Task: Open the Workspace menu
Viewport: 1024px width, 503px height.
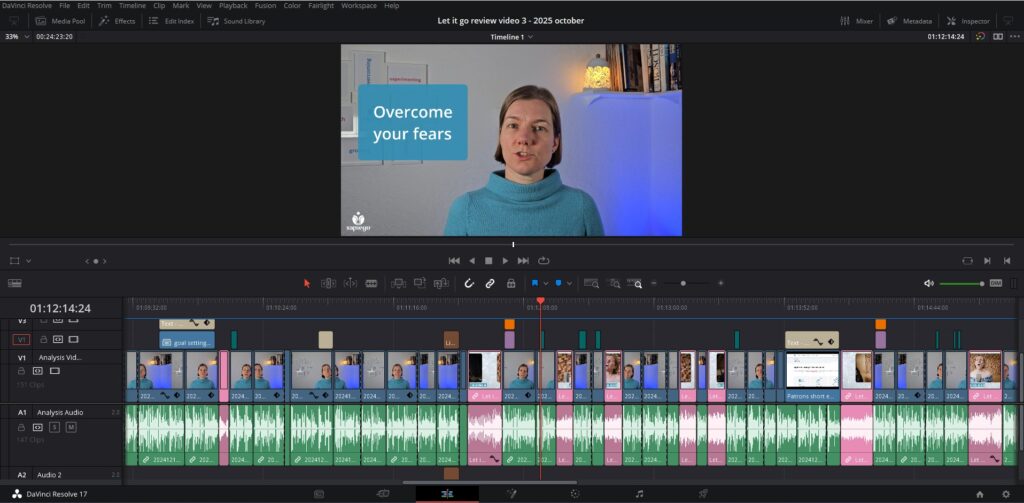Action: pos(358,5)
